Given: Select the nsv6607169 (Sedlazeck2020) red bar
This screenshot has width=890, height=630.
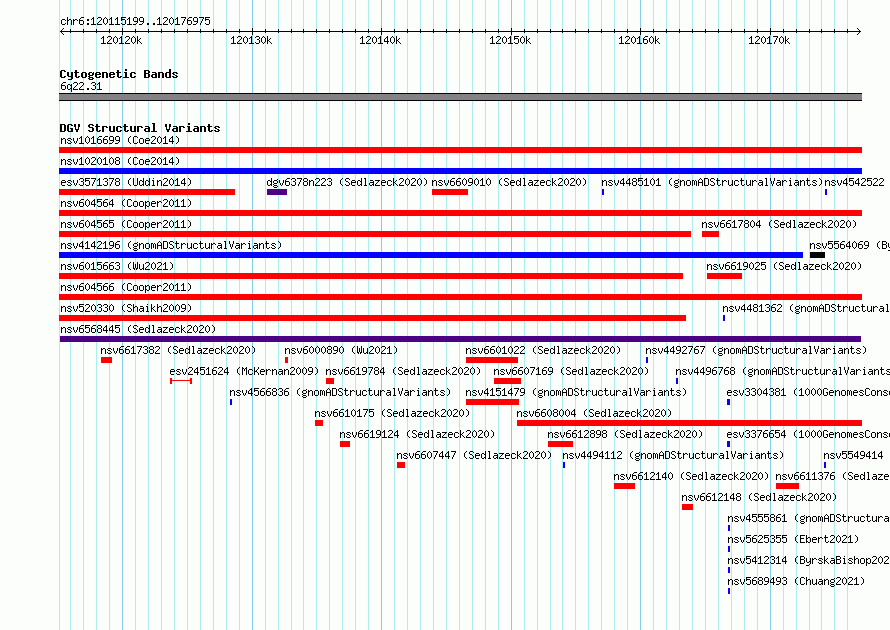Looking at the screenshot, I should [x=507, y=381].
